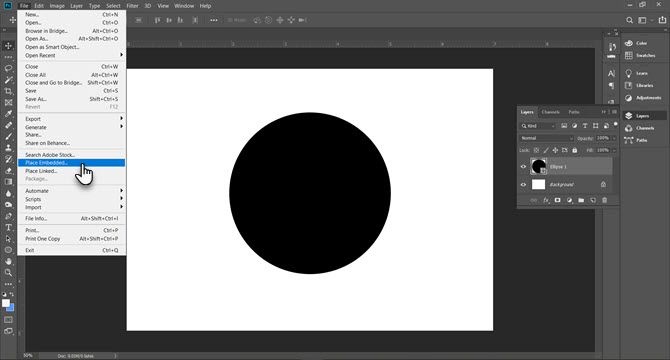Open the Opacity dropdown arrow
Image resolution: width=670 pixels, height=360 pixels.
pyautogui.click(x=614, y=138)
